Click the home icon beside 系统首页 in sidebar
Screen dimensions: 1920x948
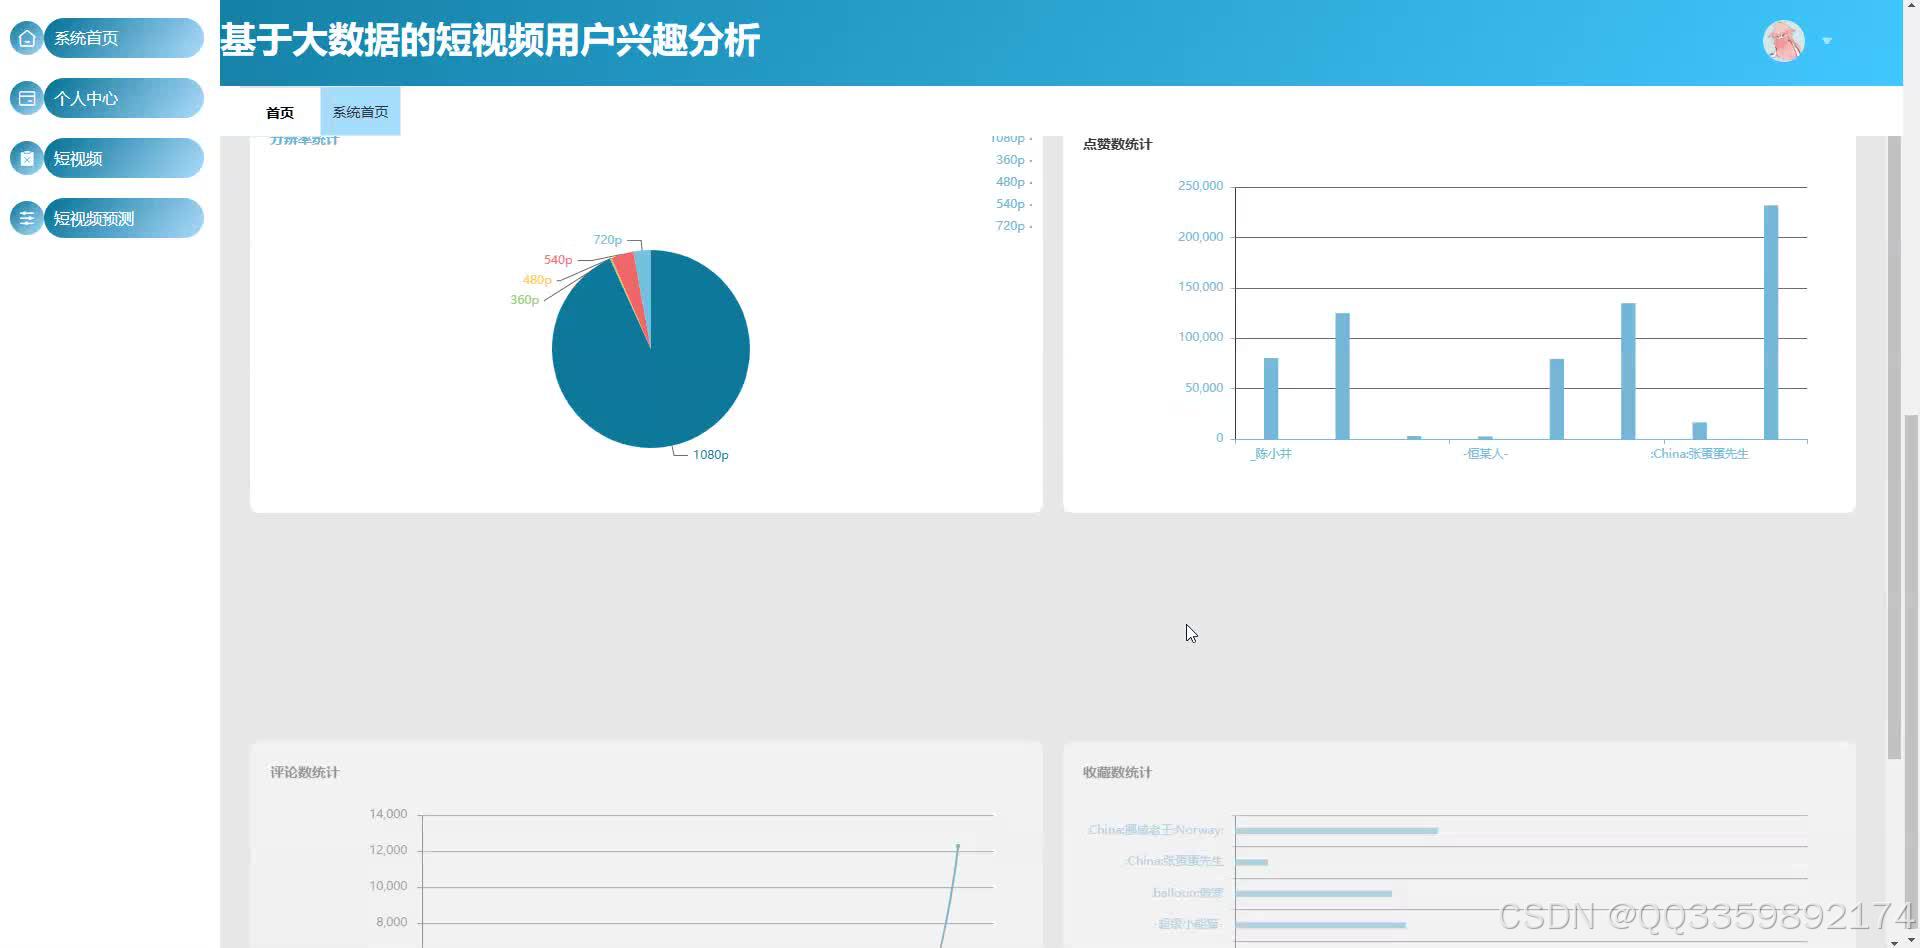click(x=27, y=38)
